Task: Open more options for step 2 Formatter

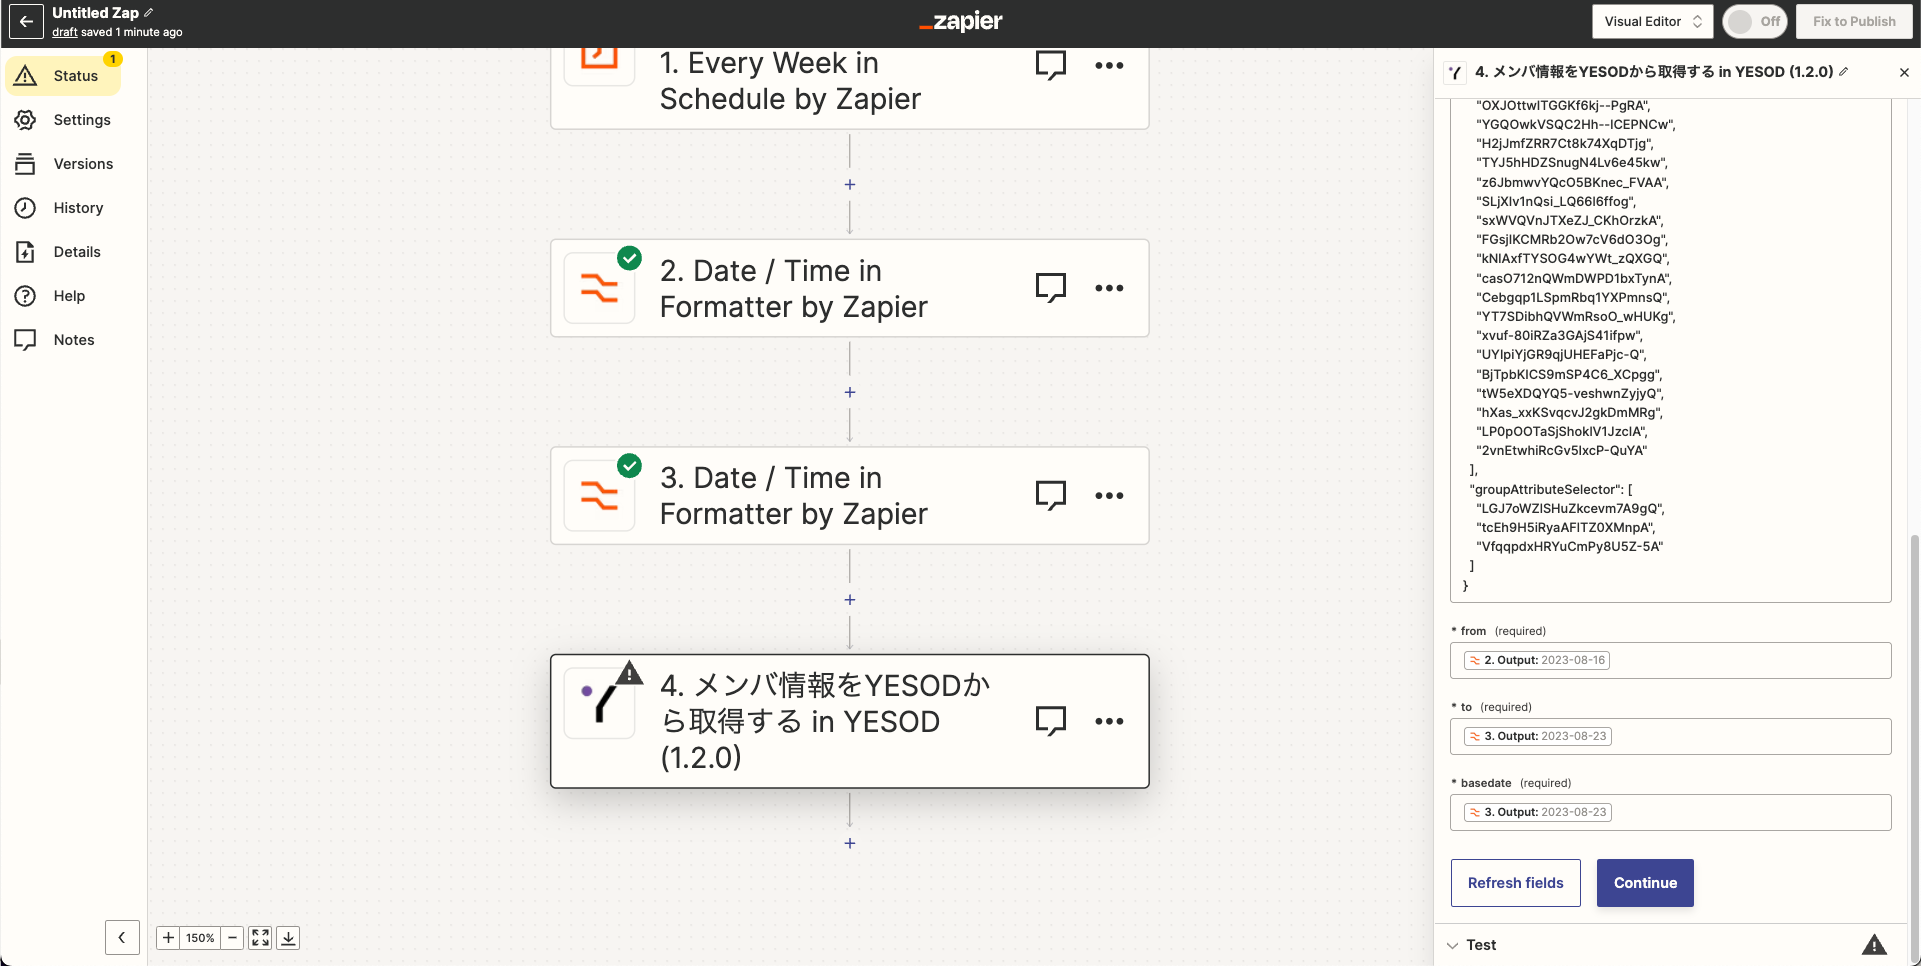Action: pyautogui.click(x=1109, y=288)
